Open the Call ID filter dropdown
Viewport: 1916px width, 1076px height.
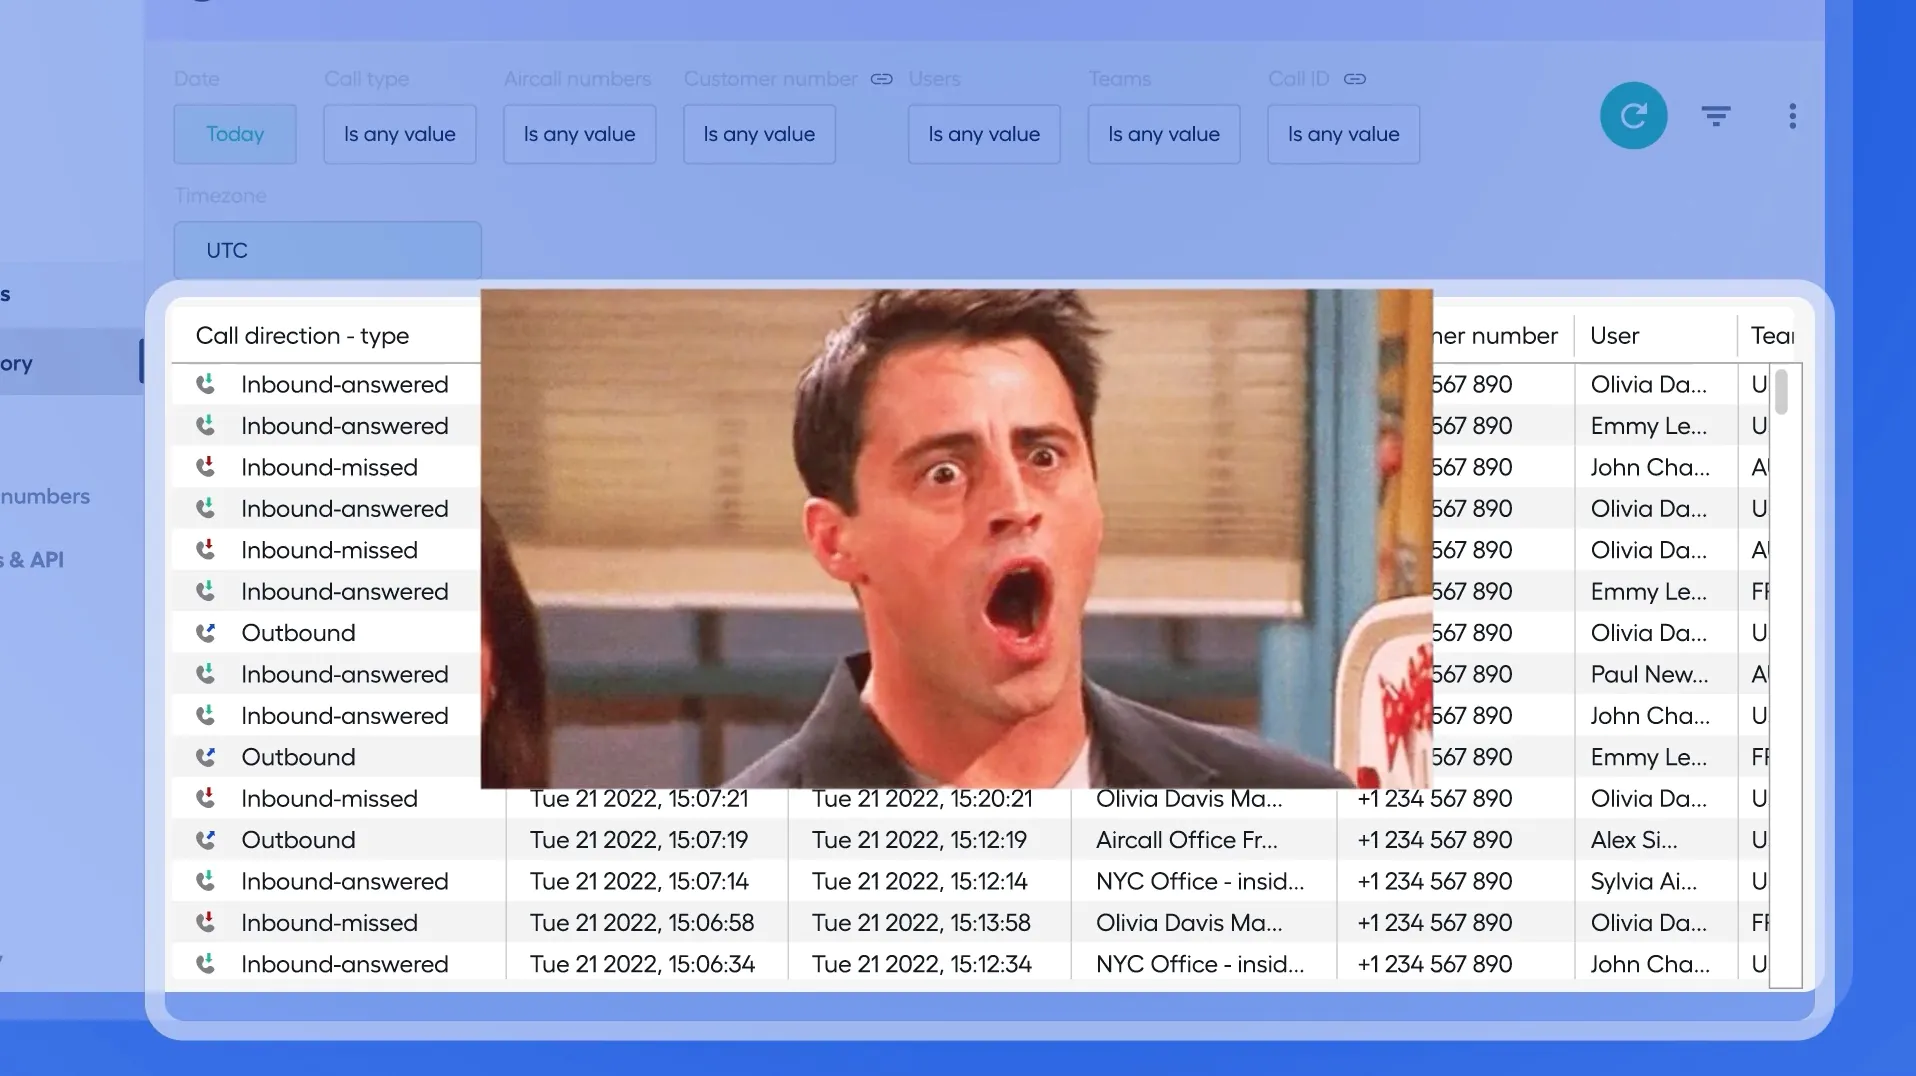(1344, 134)
